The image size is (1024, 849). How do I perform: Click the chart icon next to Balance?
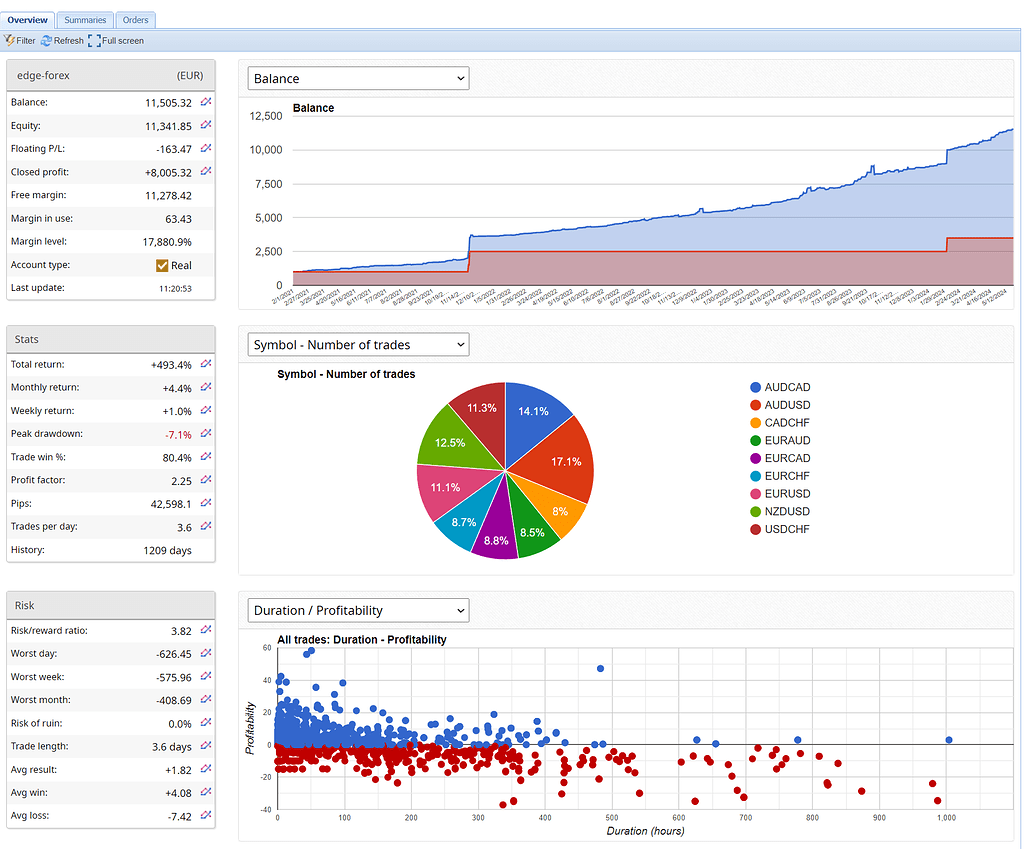click(x=206, y=102)
